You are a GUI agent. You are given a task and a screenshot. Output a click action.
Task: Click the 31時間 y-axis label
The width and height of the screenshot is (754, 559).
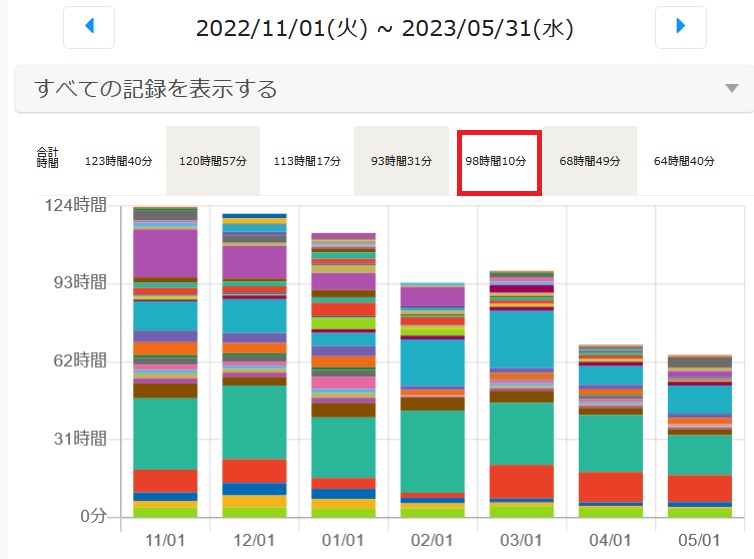coord(80,439)
